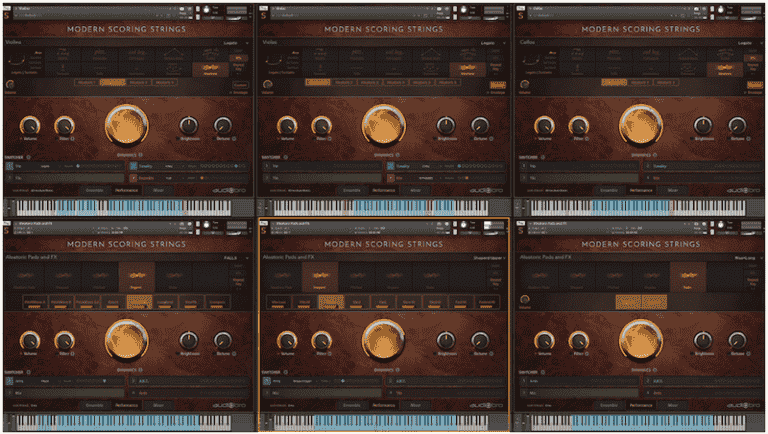Open the FALLS articulation dropdown
Image resolution: width=768 pixels, height=434 pixels.
(236, 258)
